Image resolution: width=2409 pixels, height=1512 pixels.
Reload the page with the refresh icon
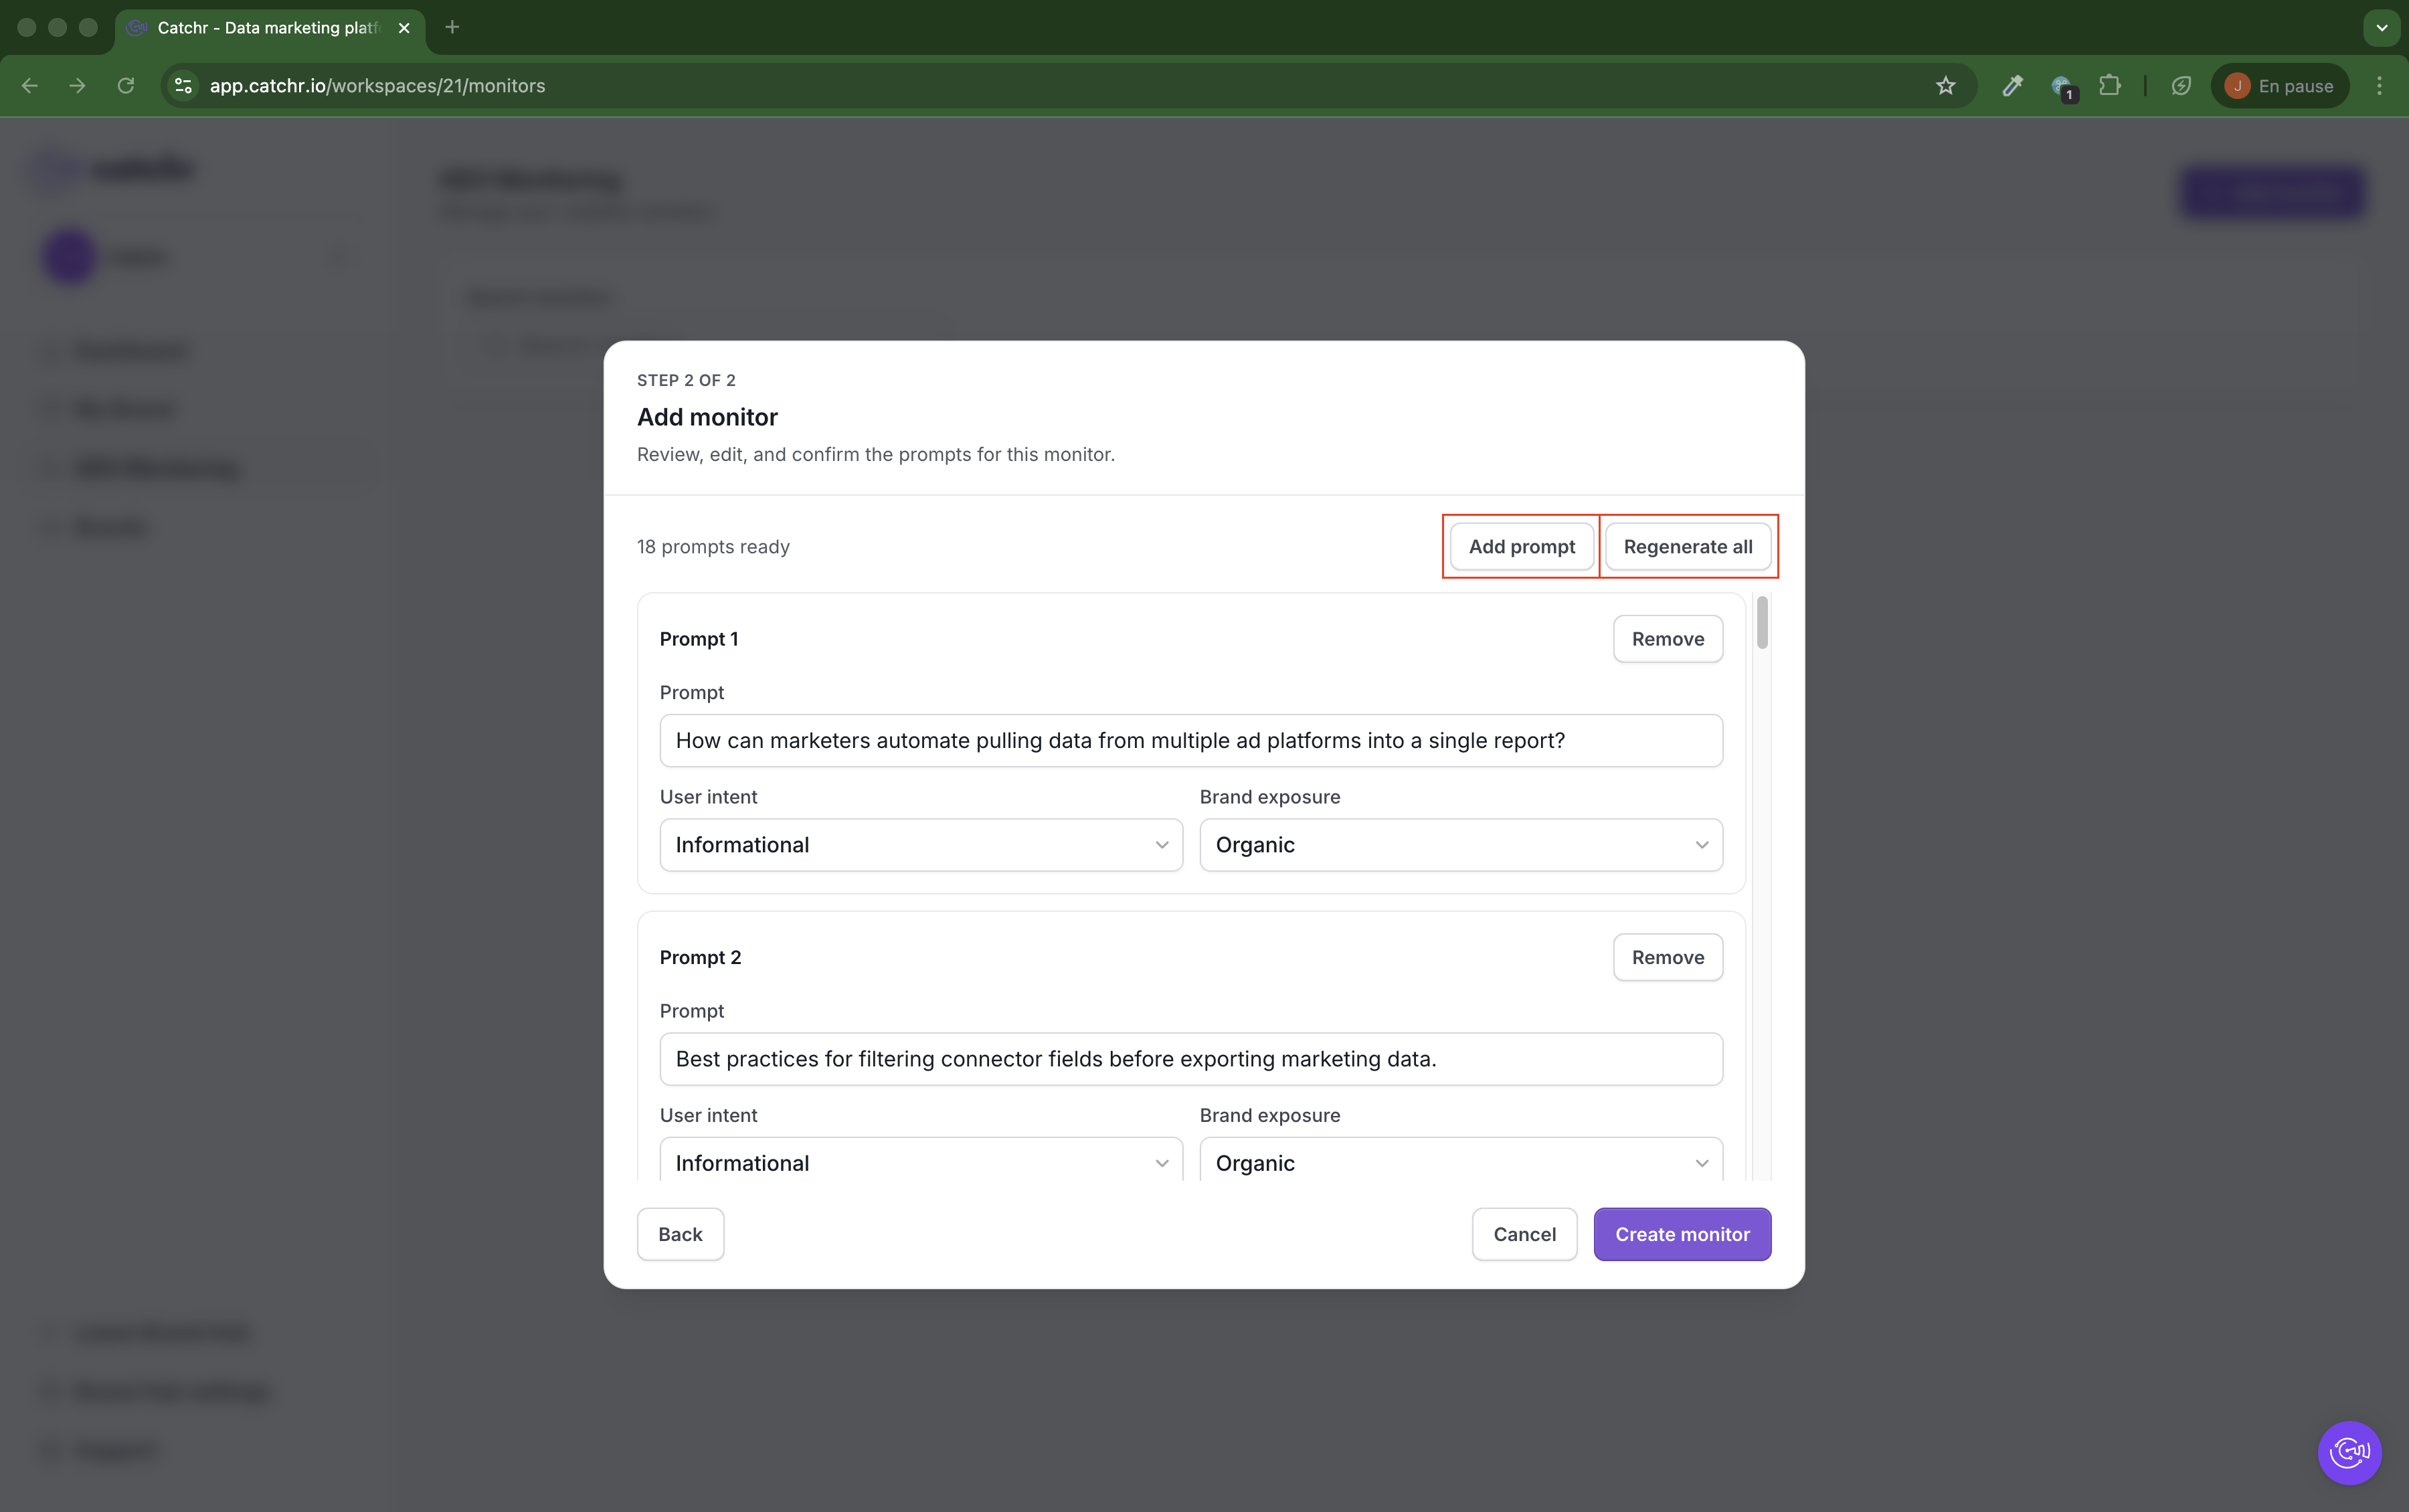click(126, 86)
